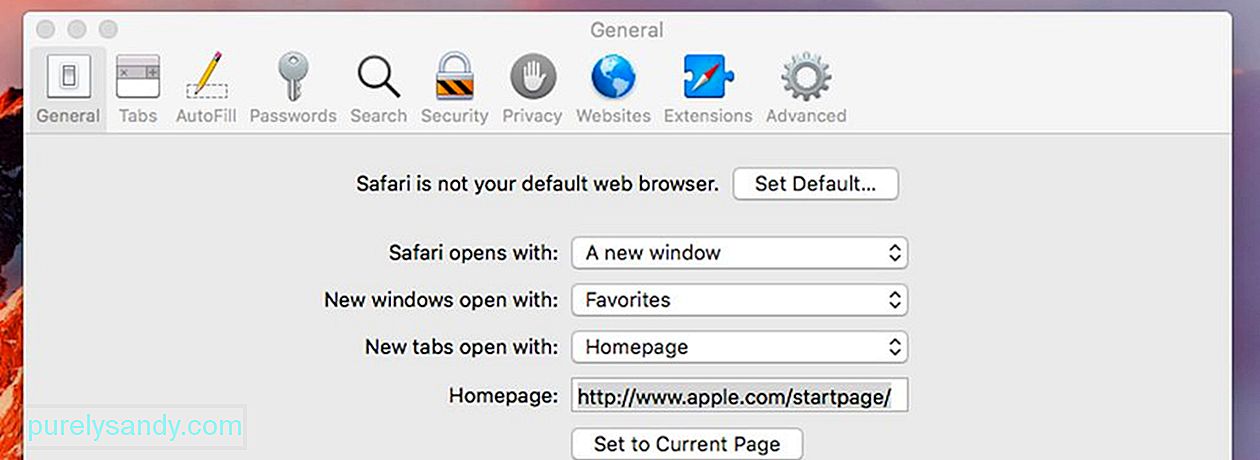The image size is (1260, 460).
Task: Select Search magnifying glass icon
Action: [x=378, y=77]
